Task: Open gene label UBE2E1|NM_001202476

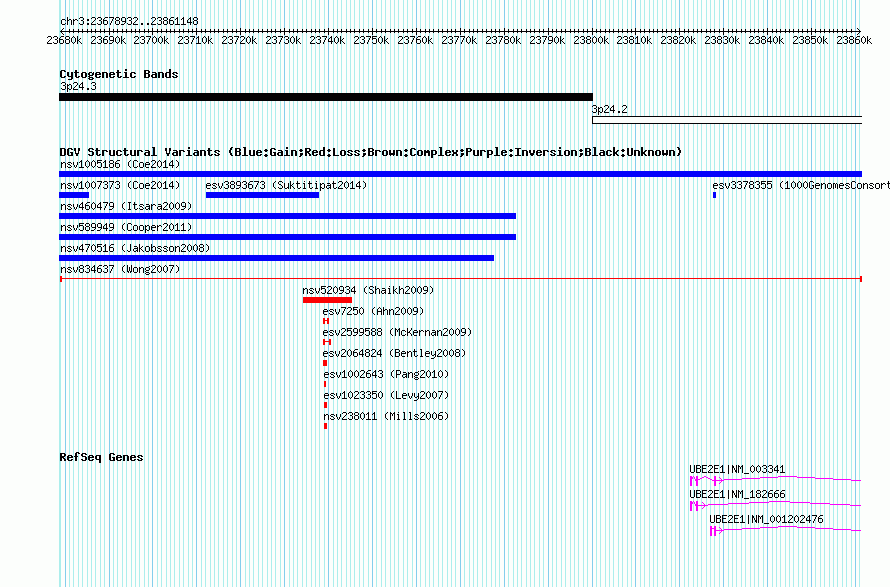Action: pos(766,520)
